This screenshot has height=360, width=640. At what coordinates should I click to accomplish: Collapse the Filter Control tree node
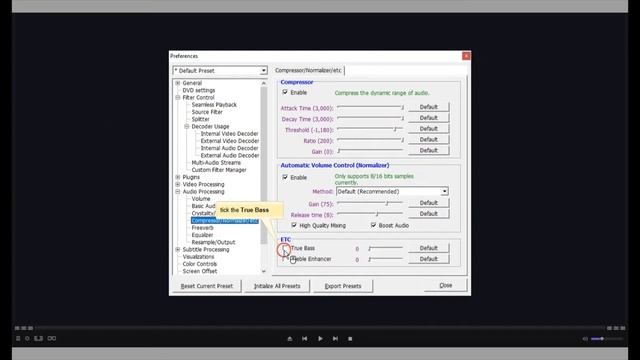[178, 98]
